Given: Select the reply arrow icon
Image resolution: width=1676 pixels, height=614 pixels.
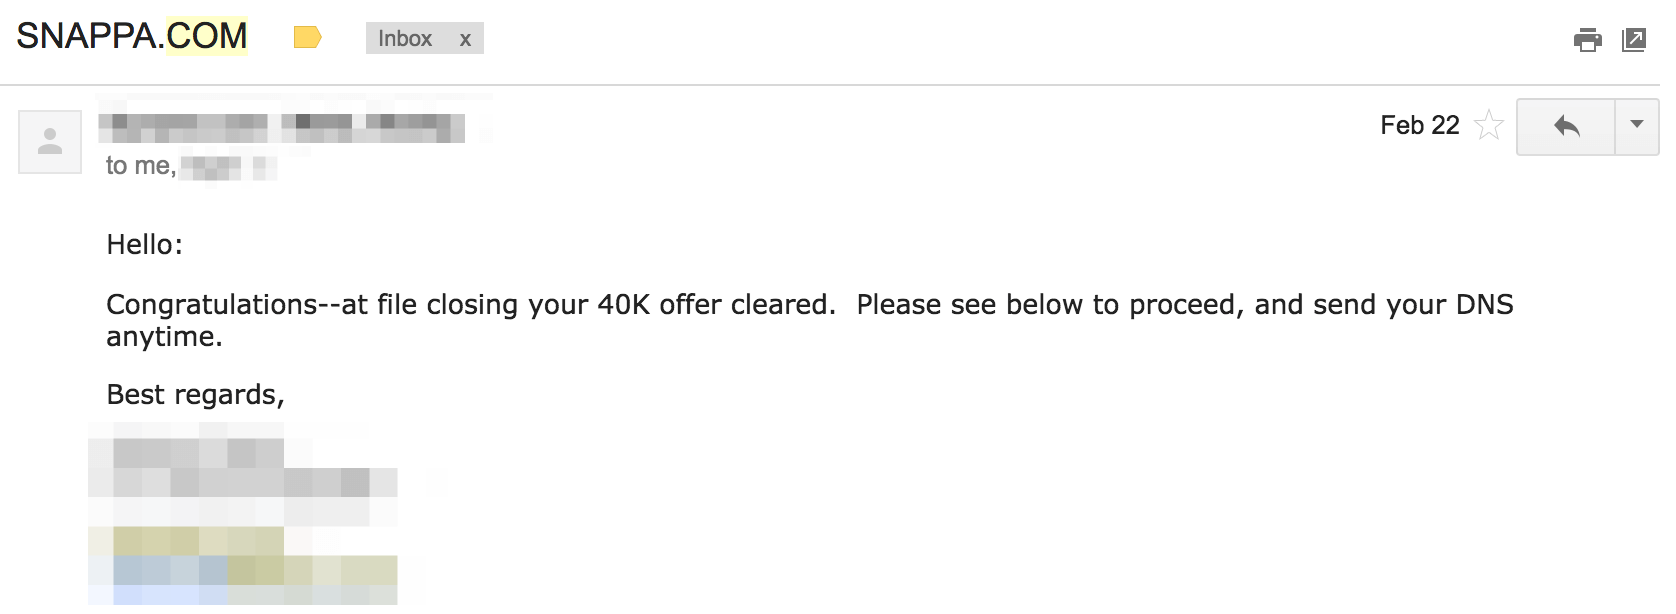Looking at the screenshot, I should coord(1567,127).
